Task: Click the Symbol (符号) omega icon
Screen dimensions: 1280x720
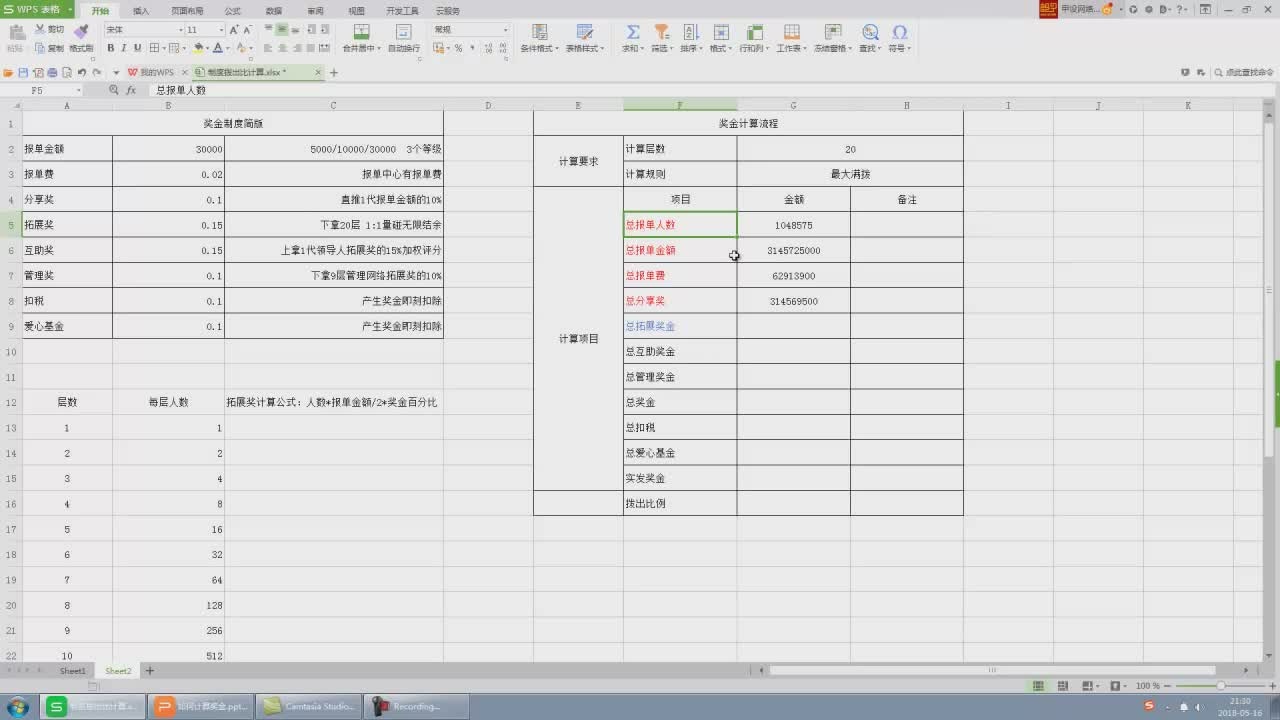Action: point(899,32)
